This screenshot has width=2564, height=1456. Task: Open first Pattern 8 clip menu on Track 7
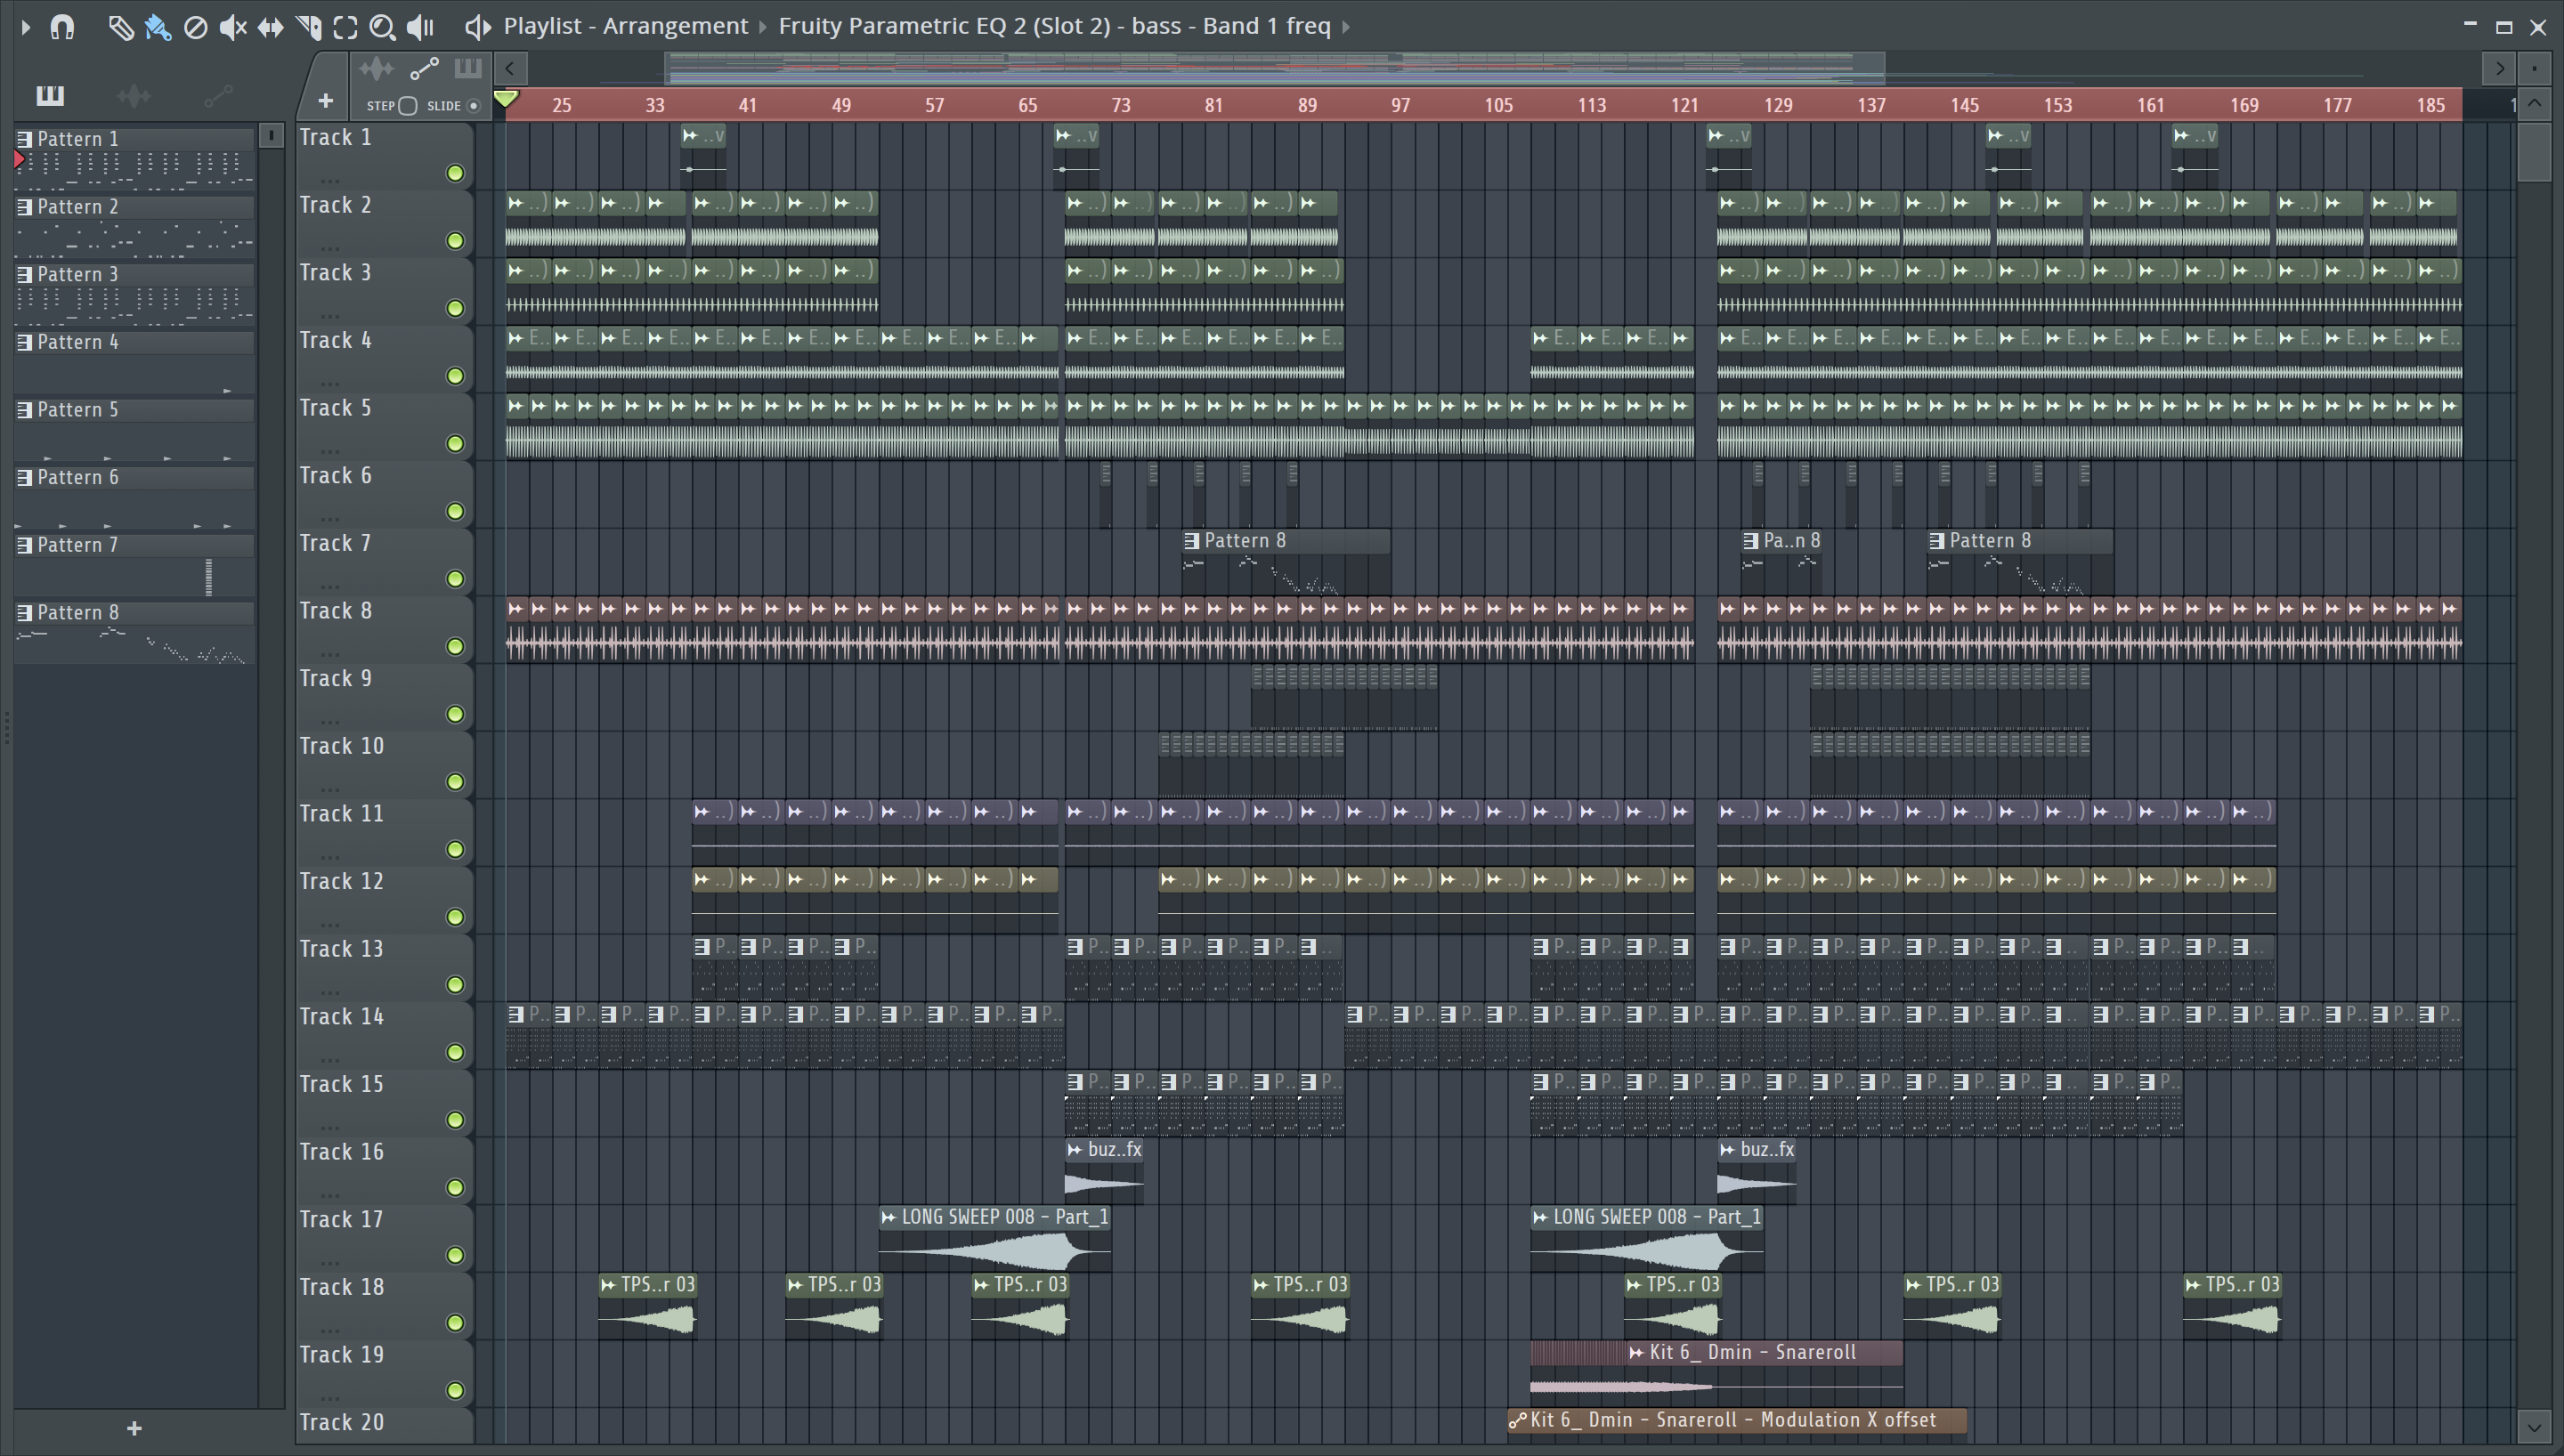[1192, 541]
